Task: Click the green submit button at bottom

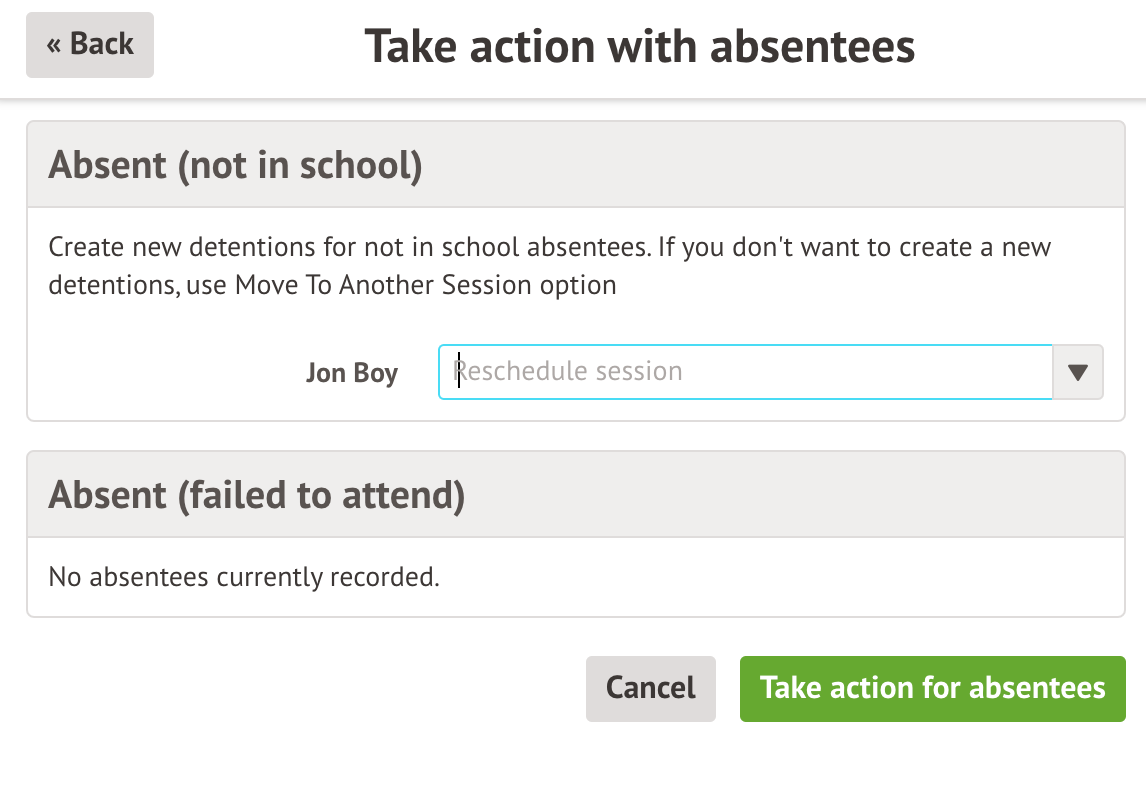Action: click(932, 688)
